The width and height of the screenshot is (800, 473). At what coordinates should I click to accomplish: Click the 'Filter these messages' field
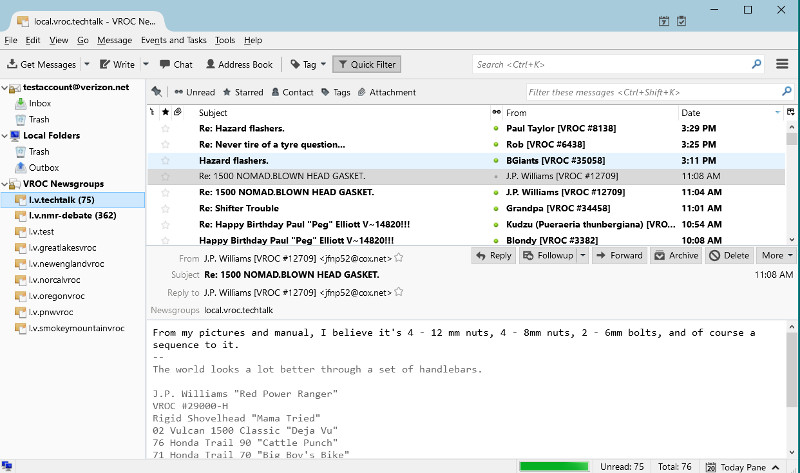(x=660, y=92)
